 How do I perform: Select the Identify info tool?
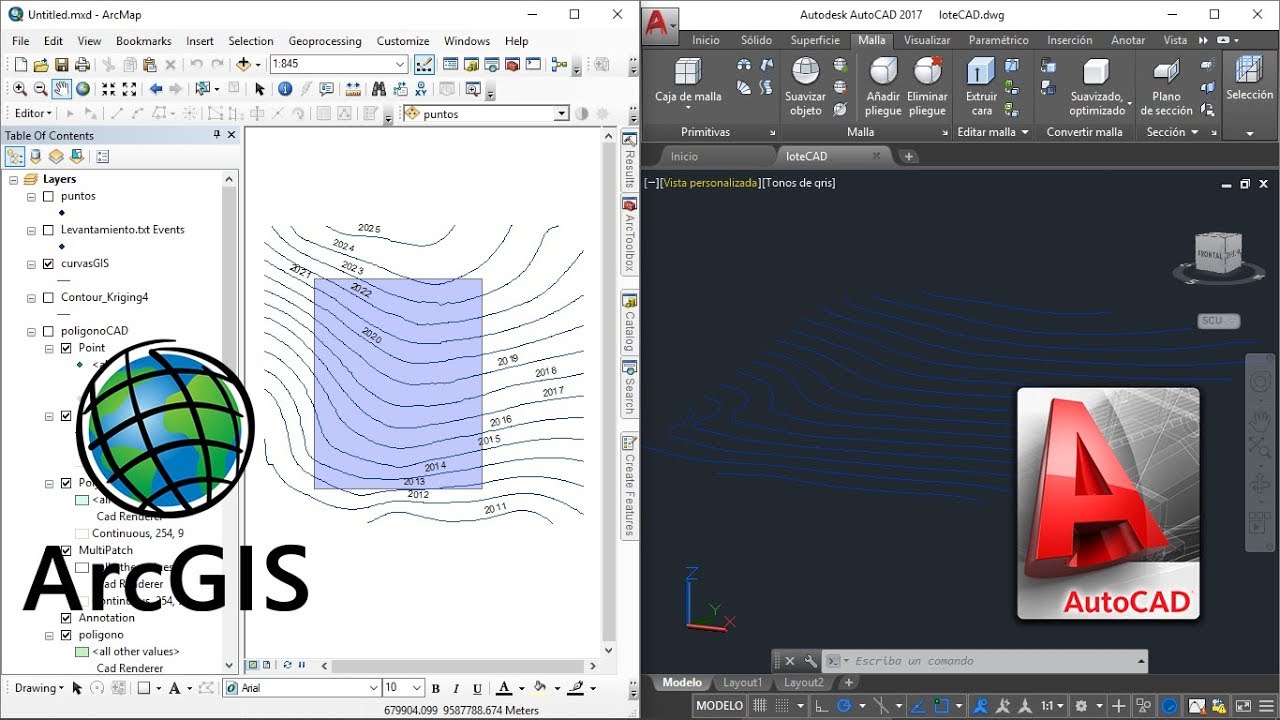(x=285, y=89)
